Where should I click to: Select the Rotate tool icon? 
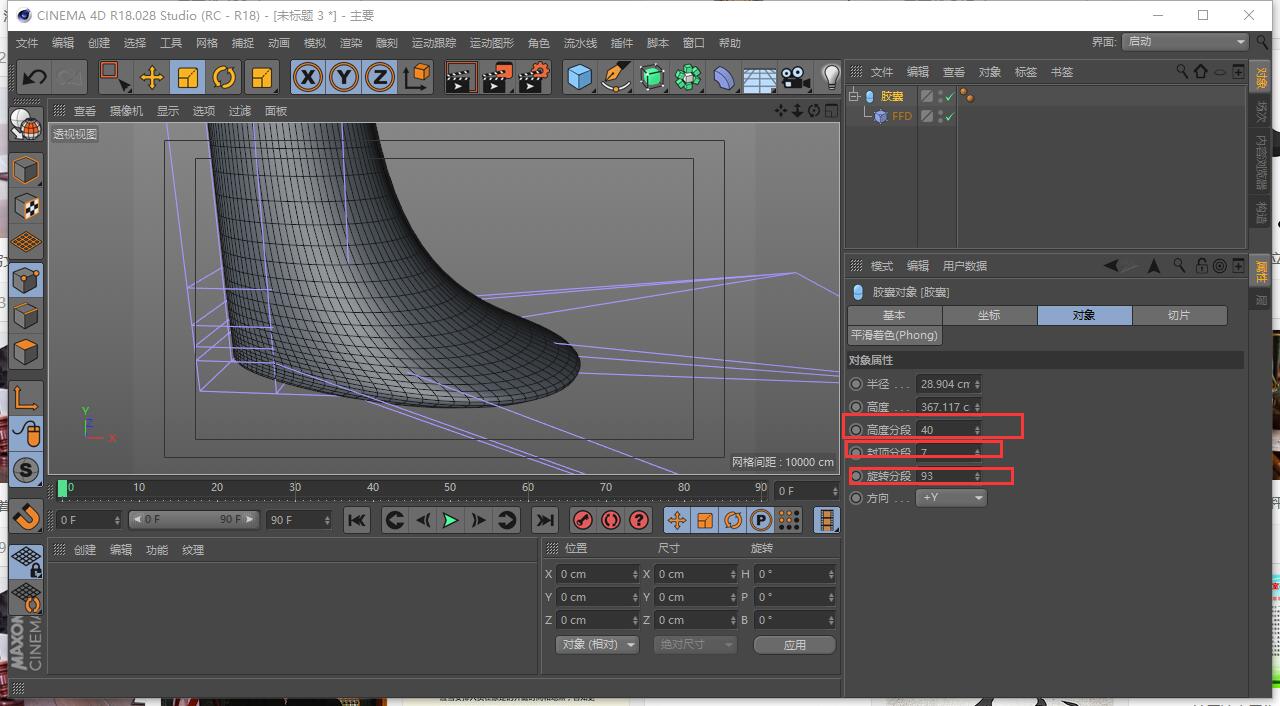pos(224,77)
